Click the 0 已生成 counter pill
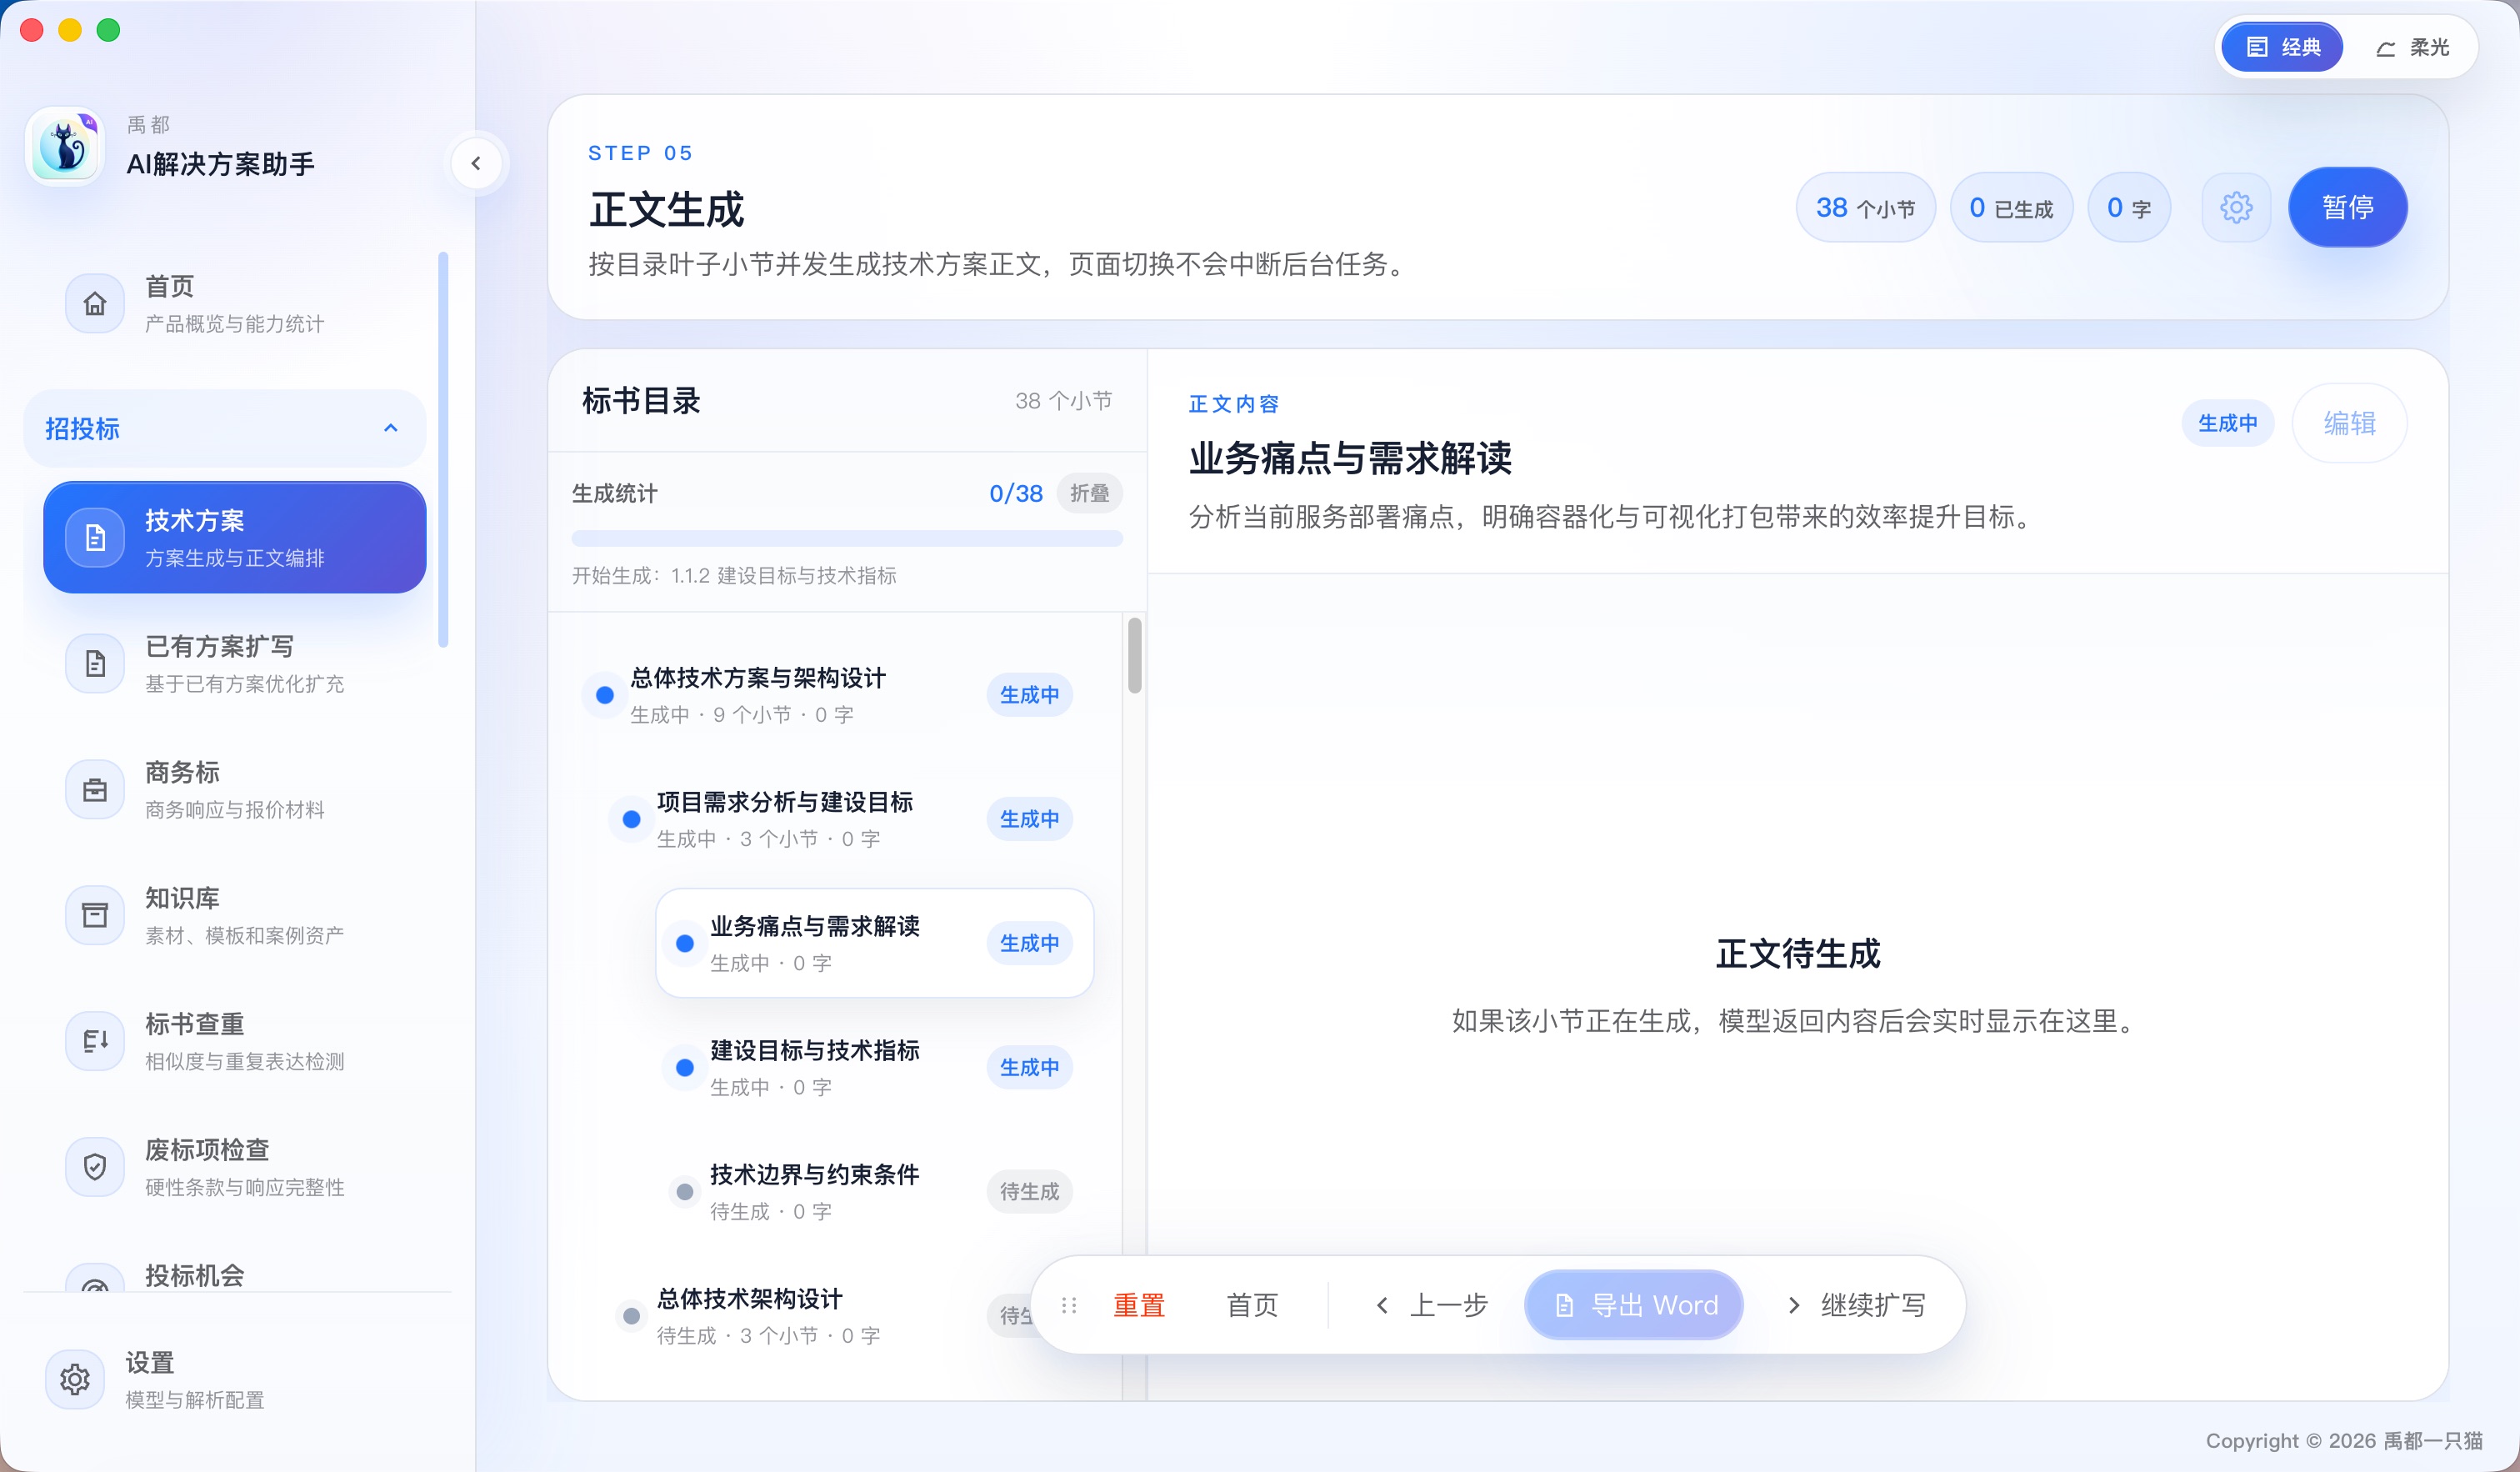 click(x=2011, y=208)
